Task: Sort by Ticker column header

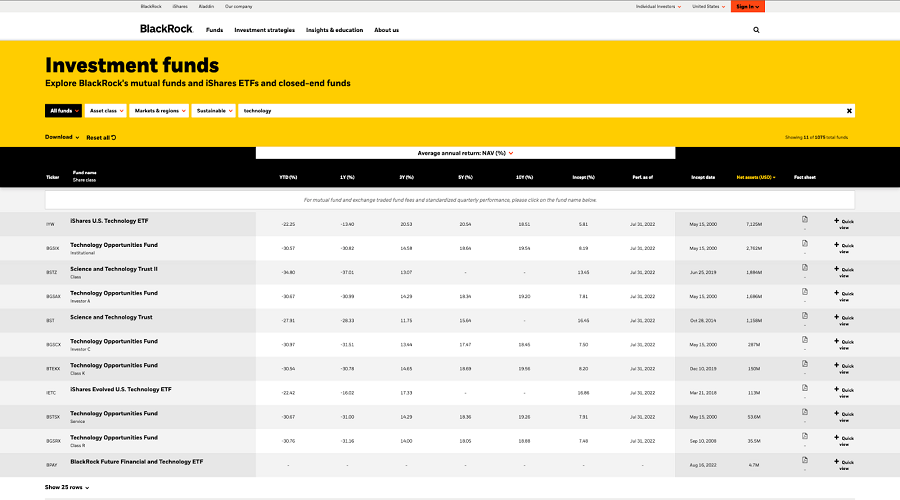Action: [x=52, y=177]
